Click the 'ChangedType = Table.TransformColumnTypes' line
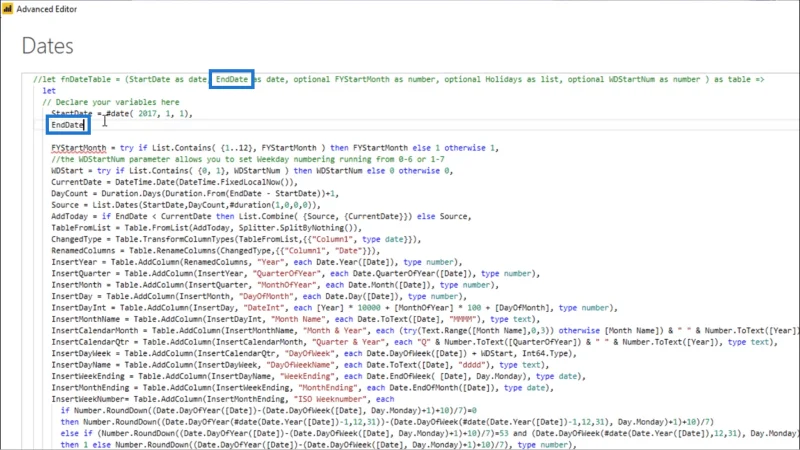The image size is (800, 450). 236,239
